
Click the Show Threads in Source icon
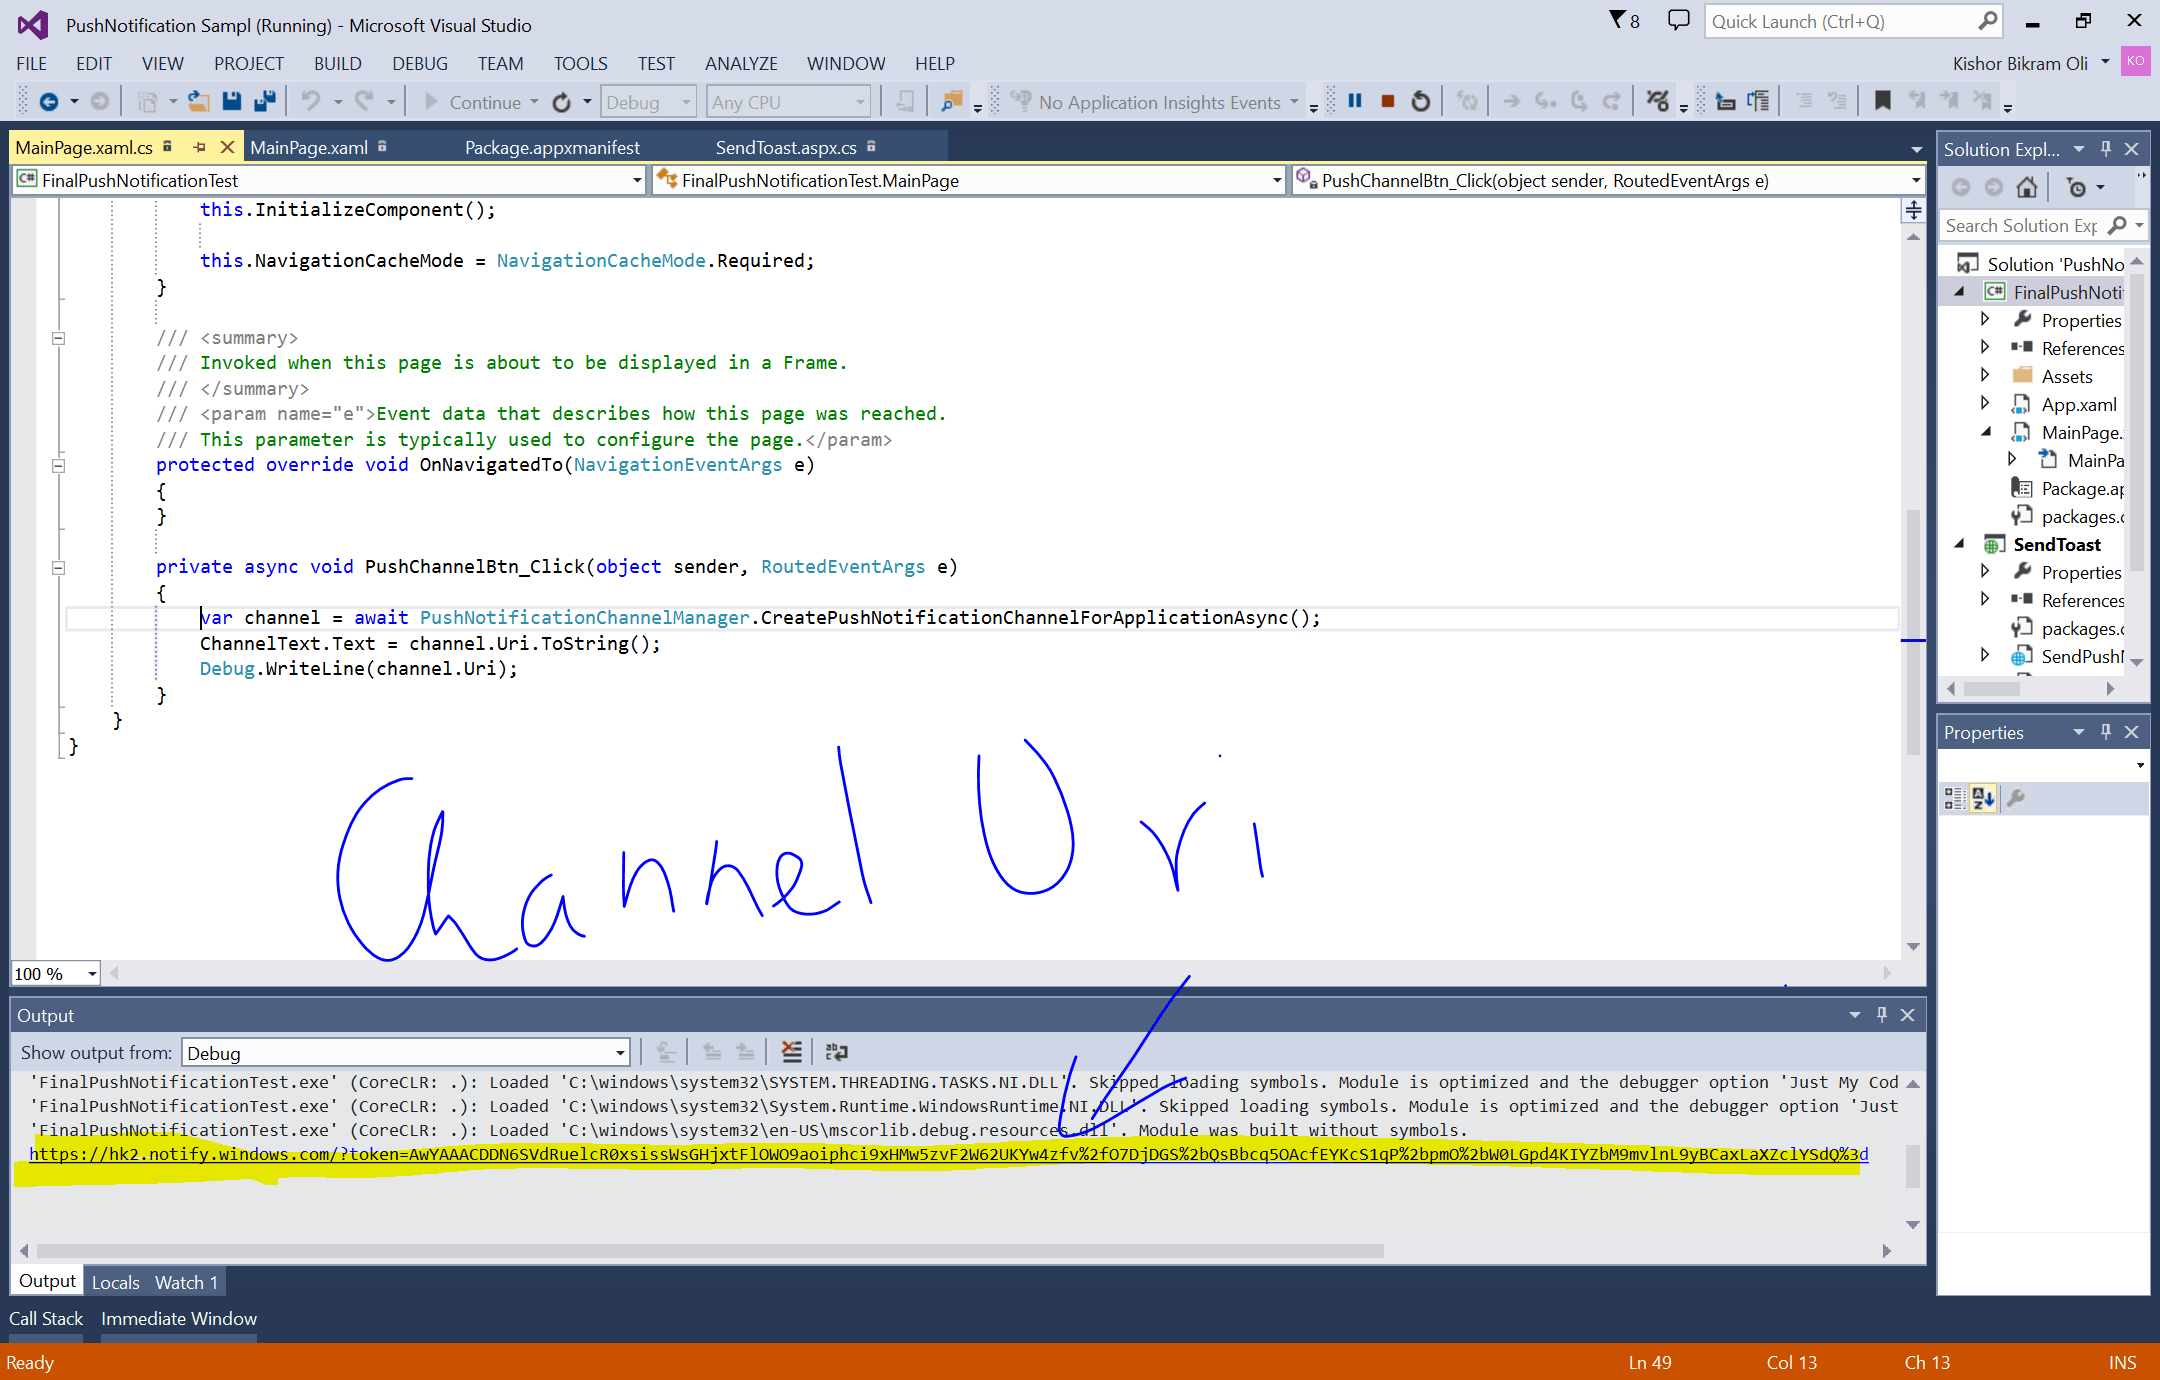point(1658,101)
